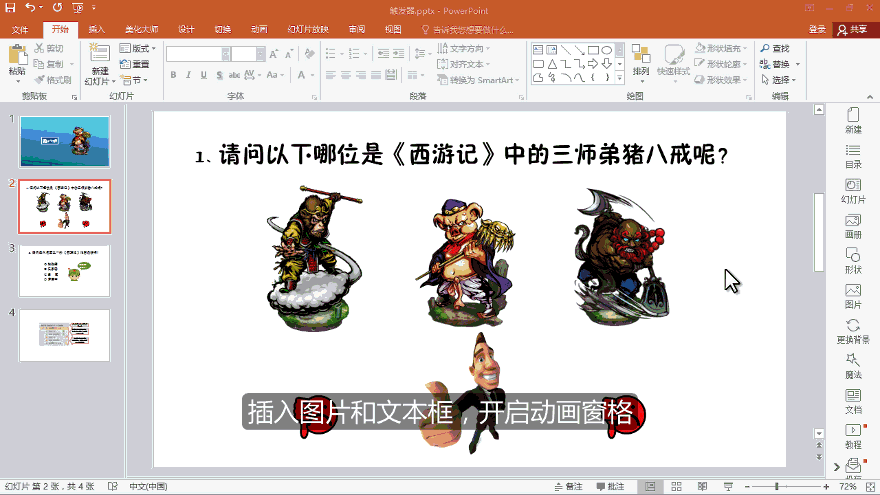This screenshot has width=880, height=495.
Task: Click the zoom slider handle
Action: tap(777, 487)
